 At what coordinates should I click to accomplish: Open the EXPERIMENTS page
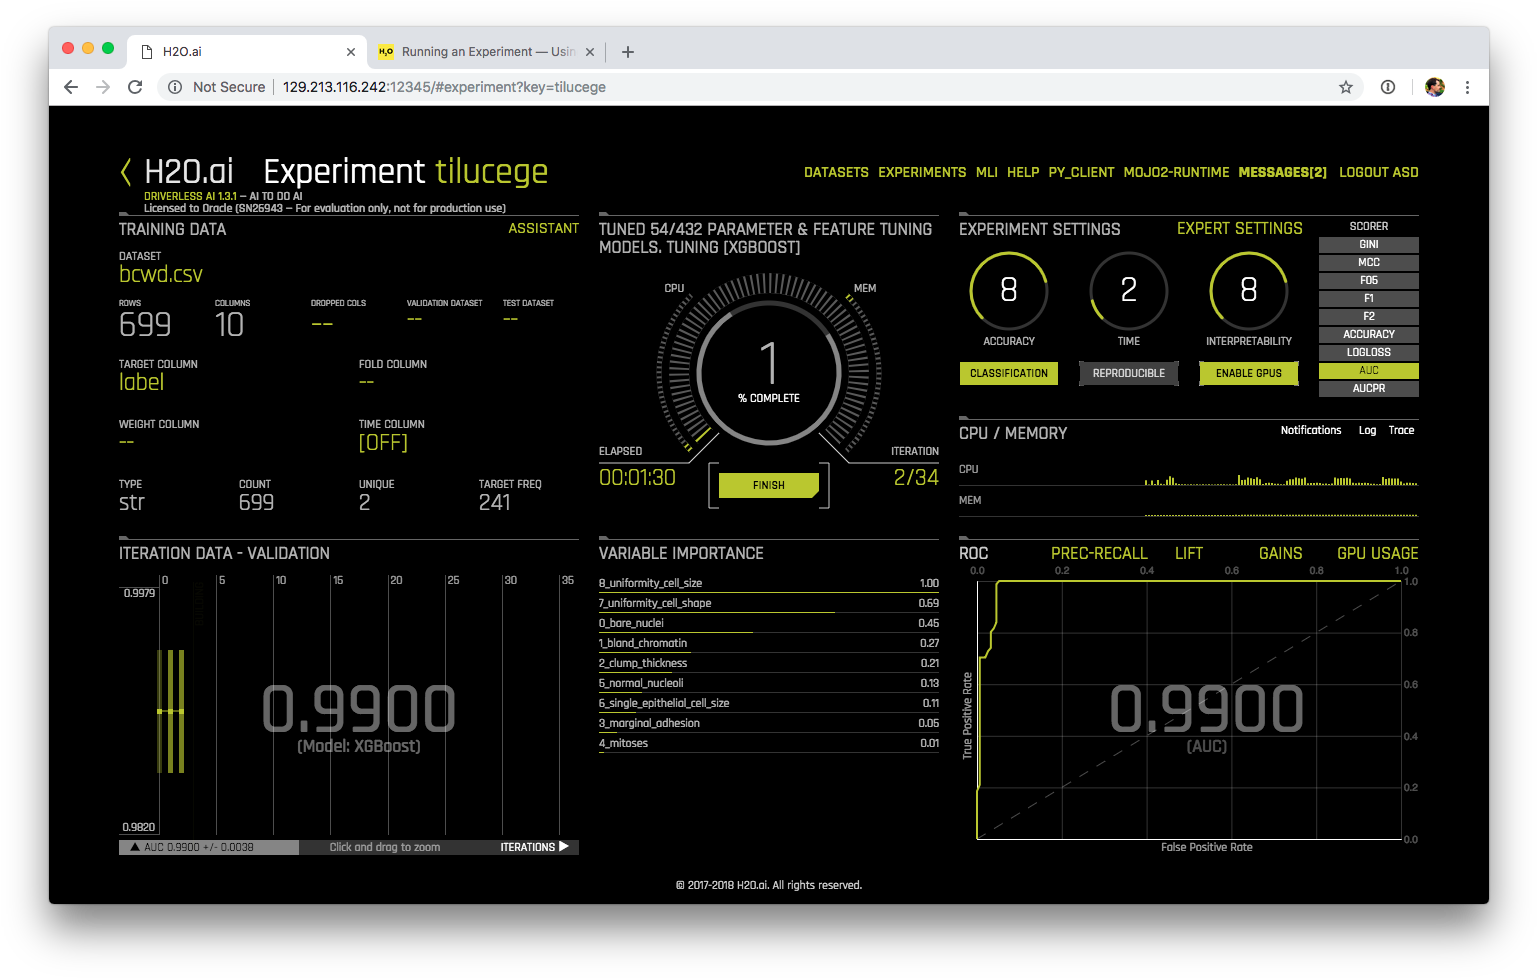click(x=922, y=172)
